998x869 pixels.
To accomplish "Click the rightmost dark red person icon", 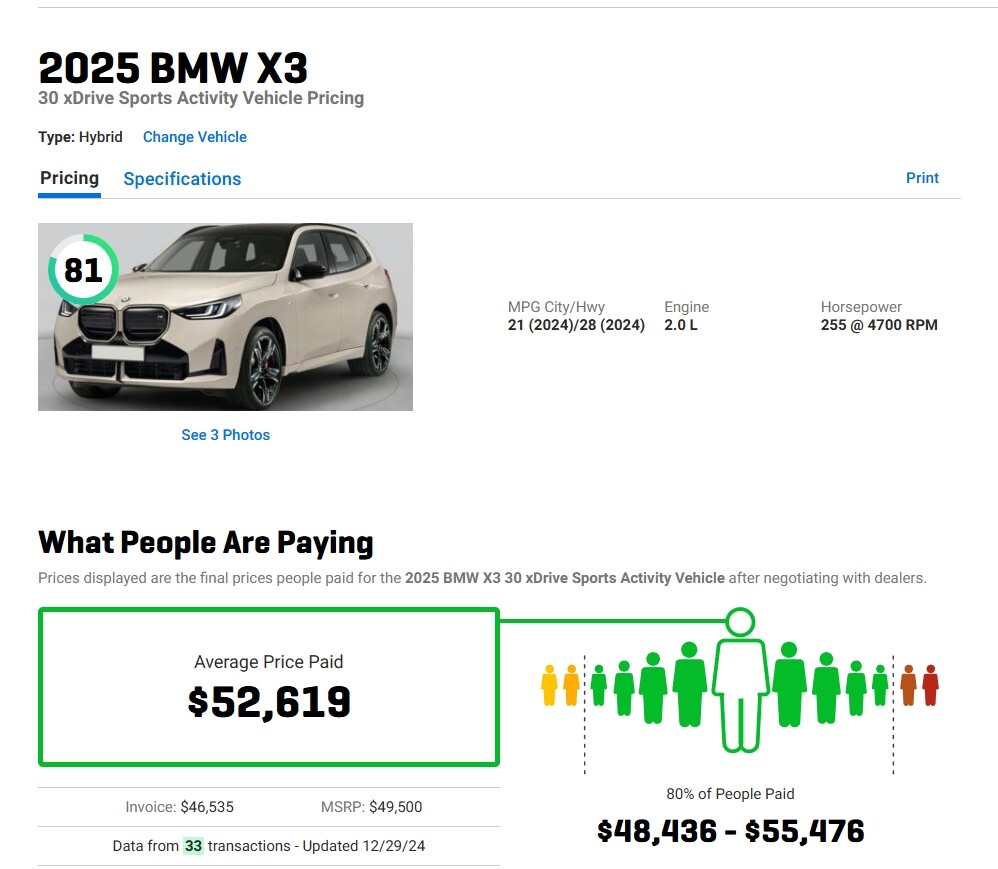I will (x=930, y=685).
